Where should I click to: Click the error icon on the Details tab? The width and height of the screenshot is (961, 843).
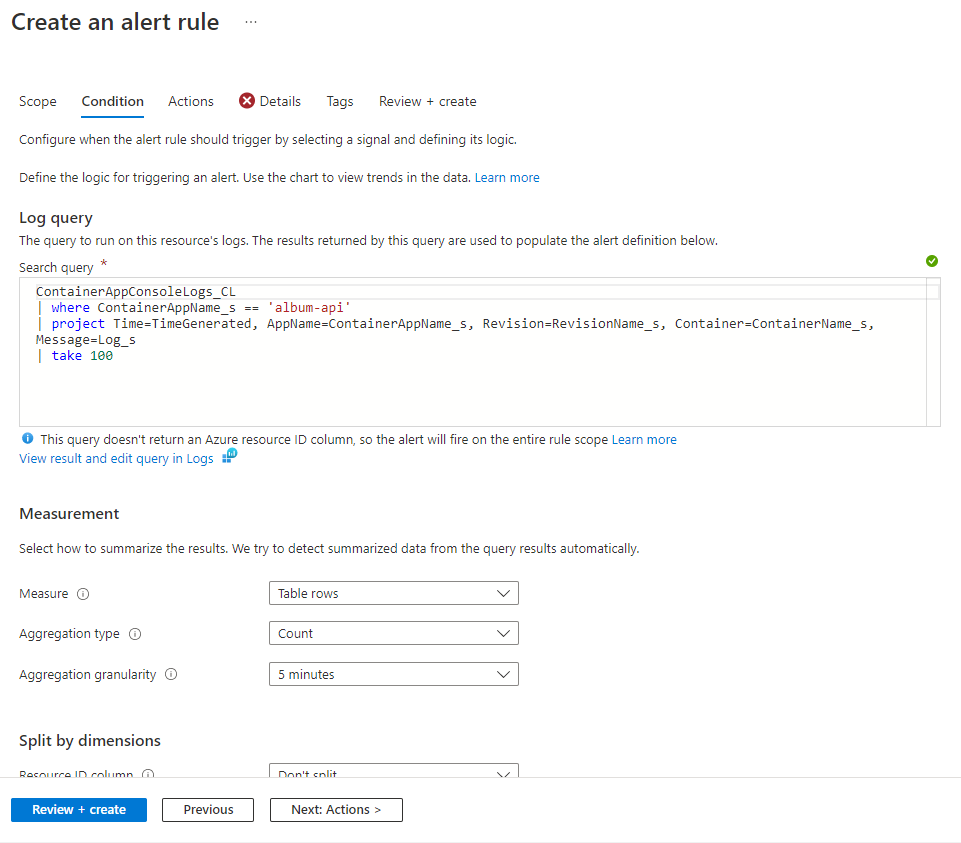pos(248,101)
